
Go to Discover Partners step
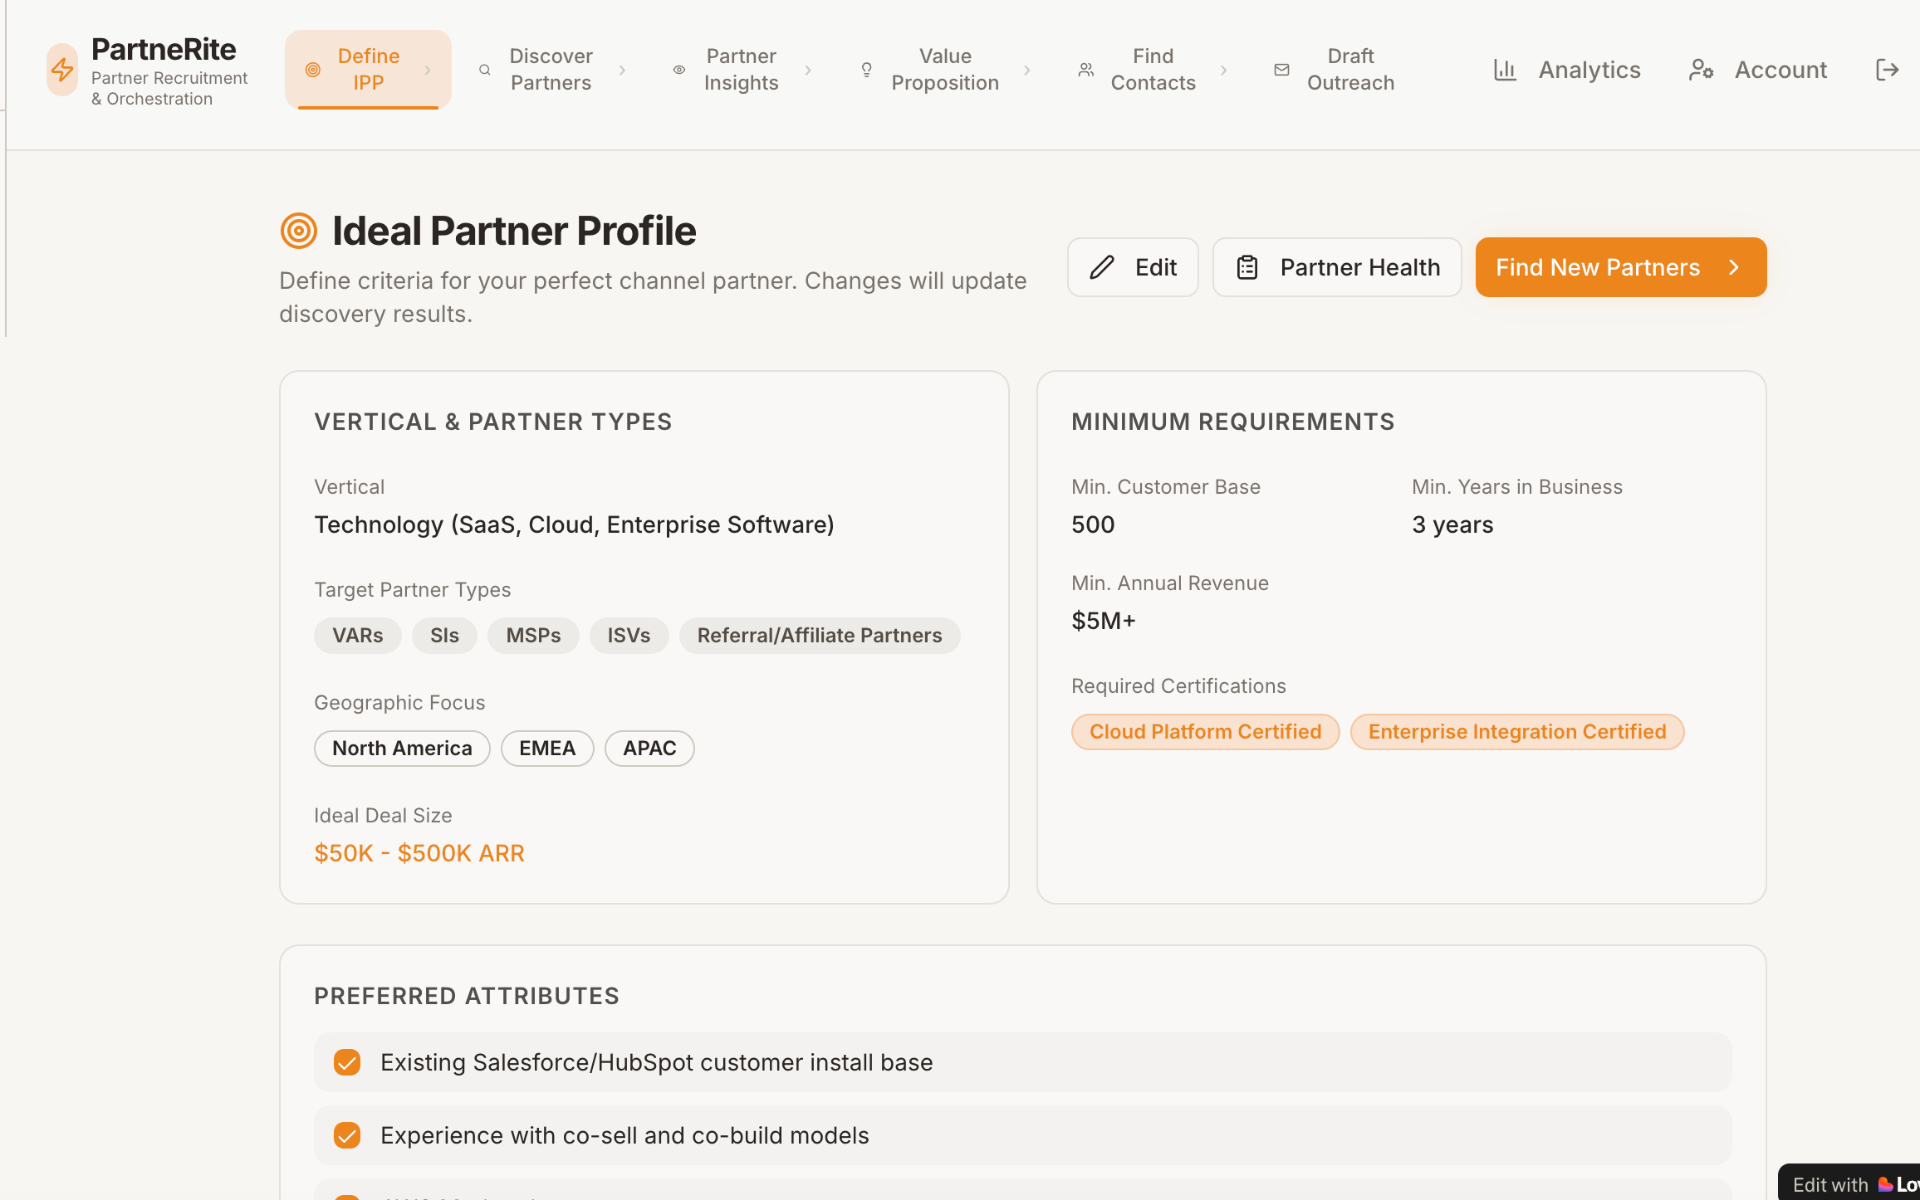point(550,70)
